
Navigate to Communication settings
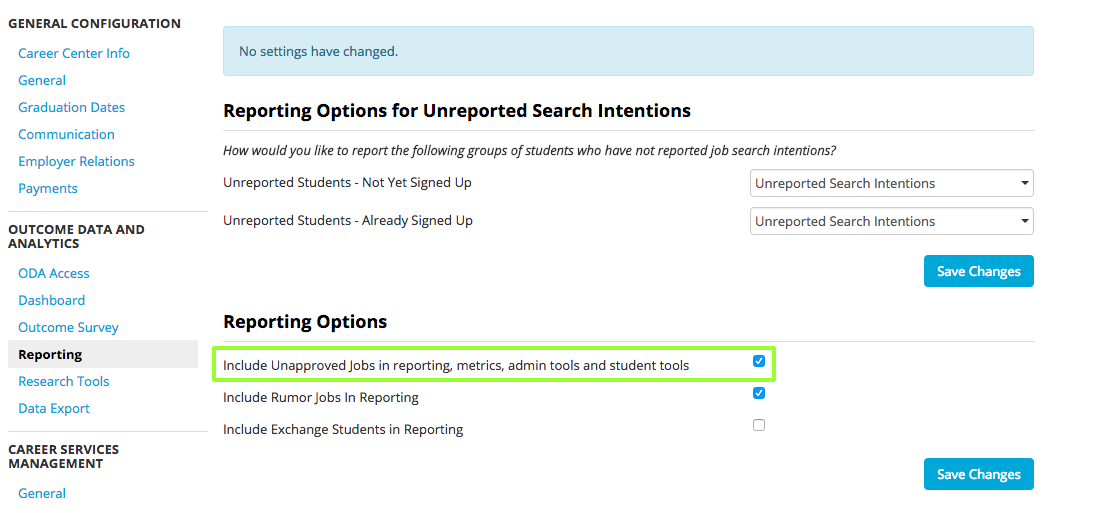(x=66, y=134)
